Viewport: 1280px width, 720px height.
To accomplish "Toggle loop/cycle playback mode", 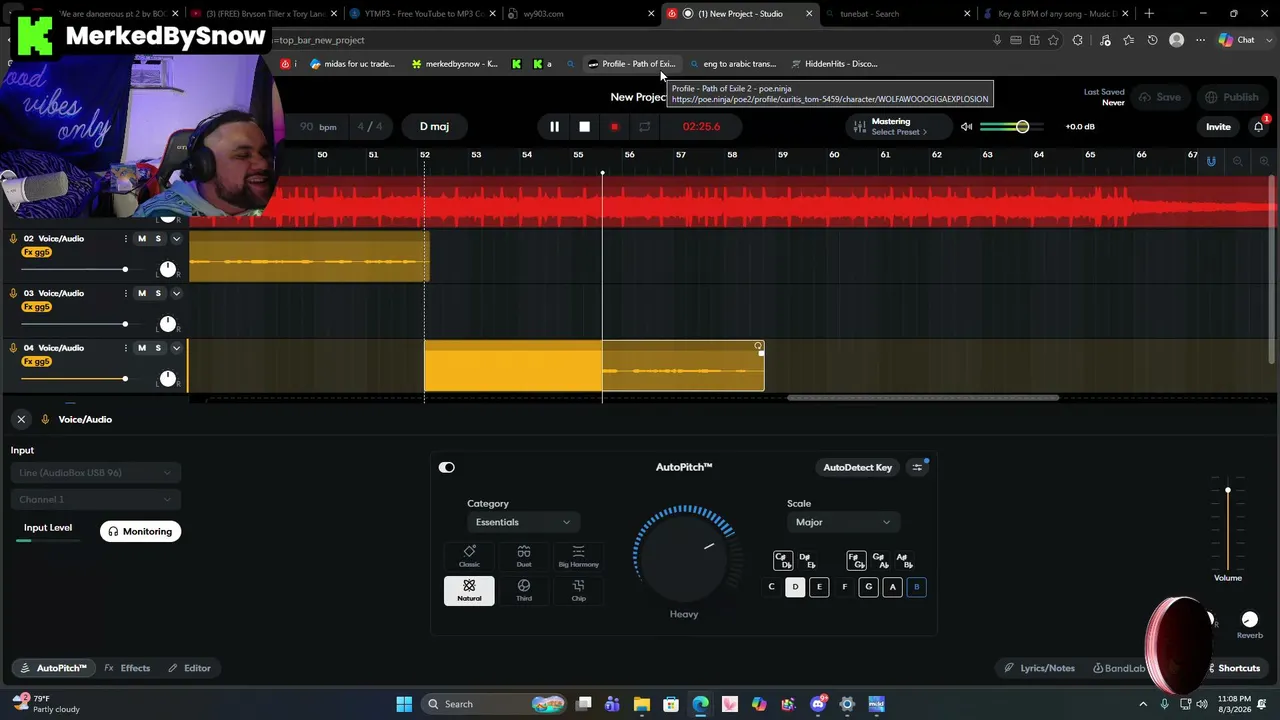I will (x=645, y=127).
